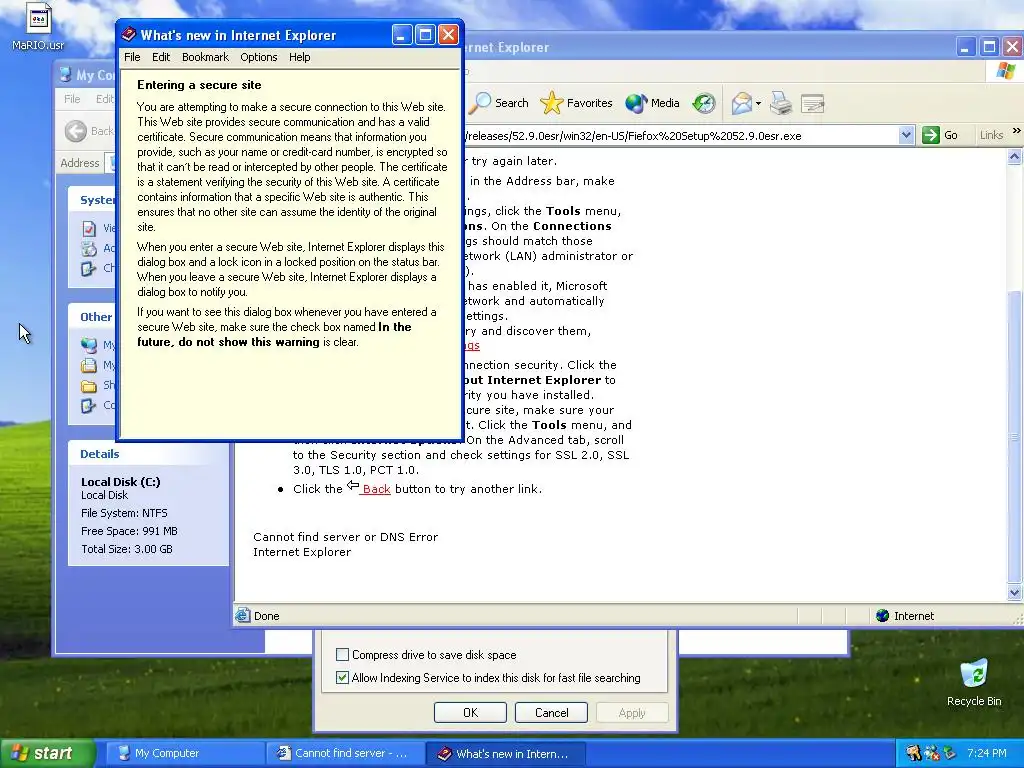Click 'Local Disk (C:)' title in Details

click(121, 482)
